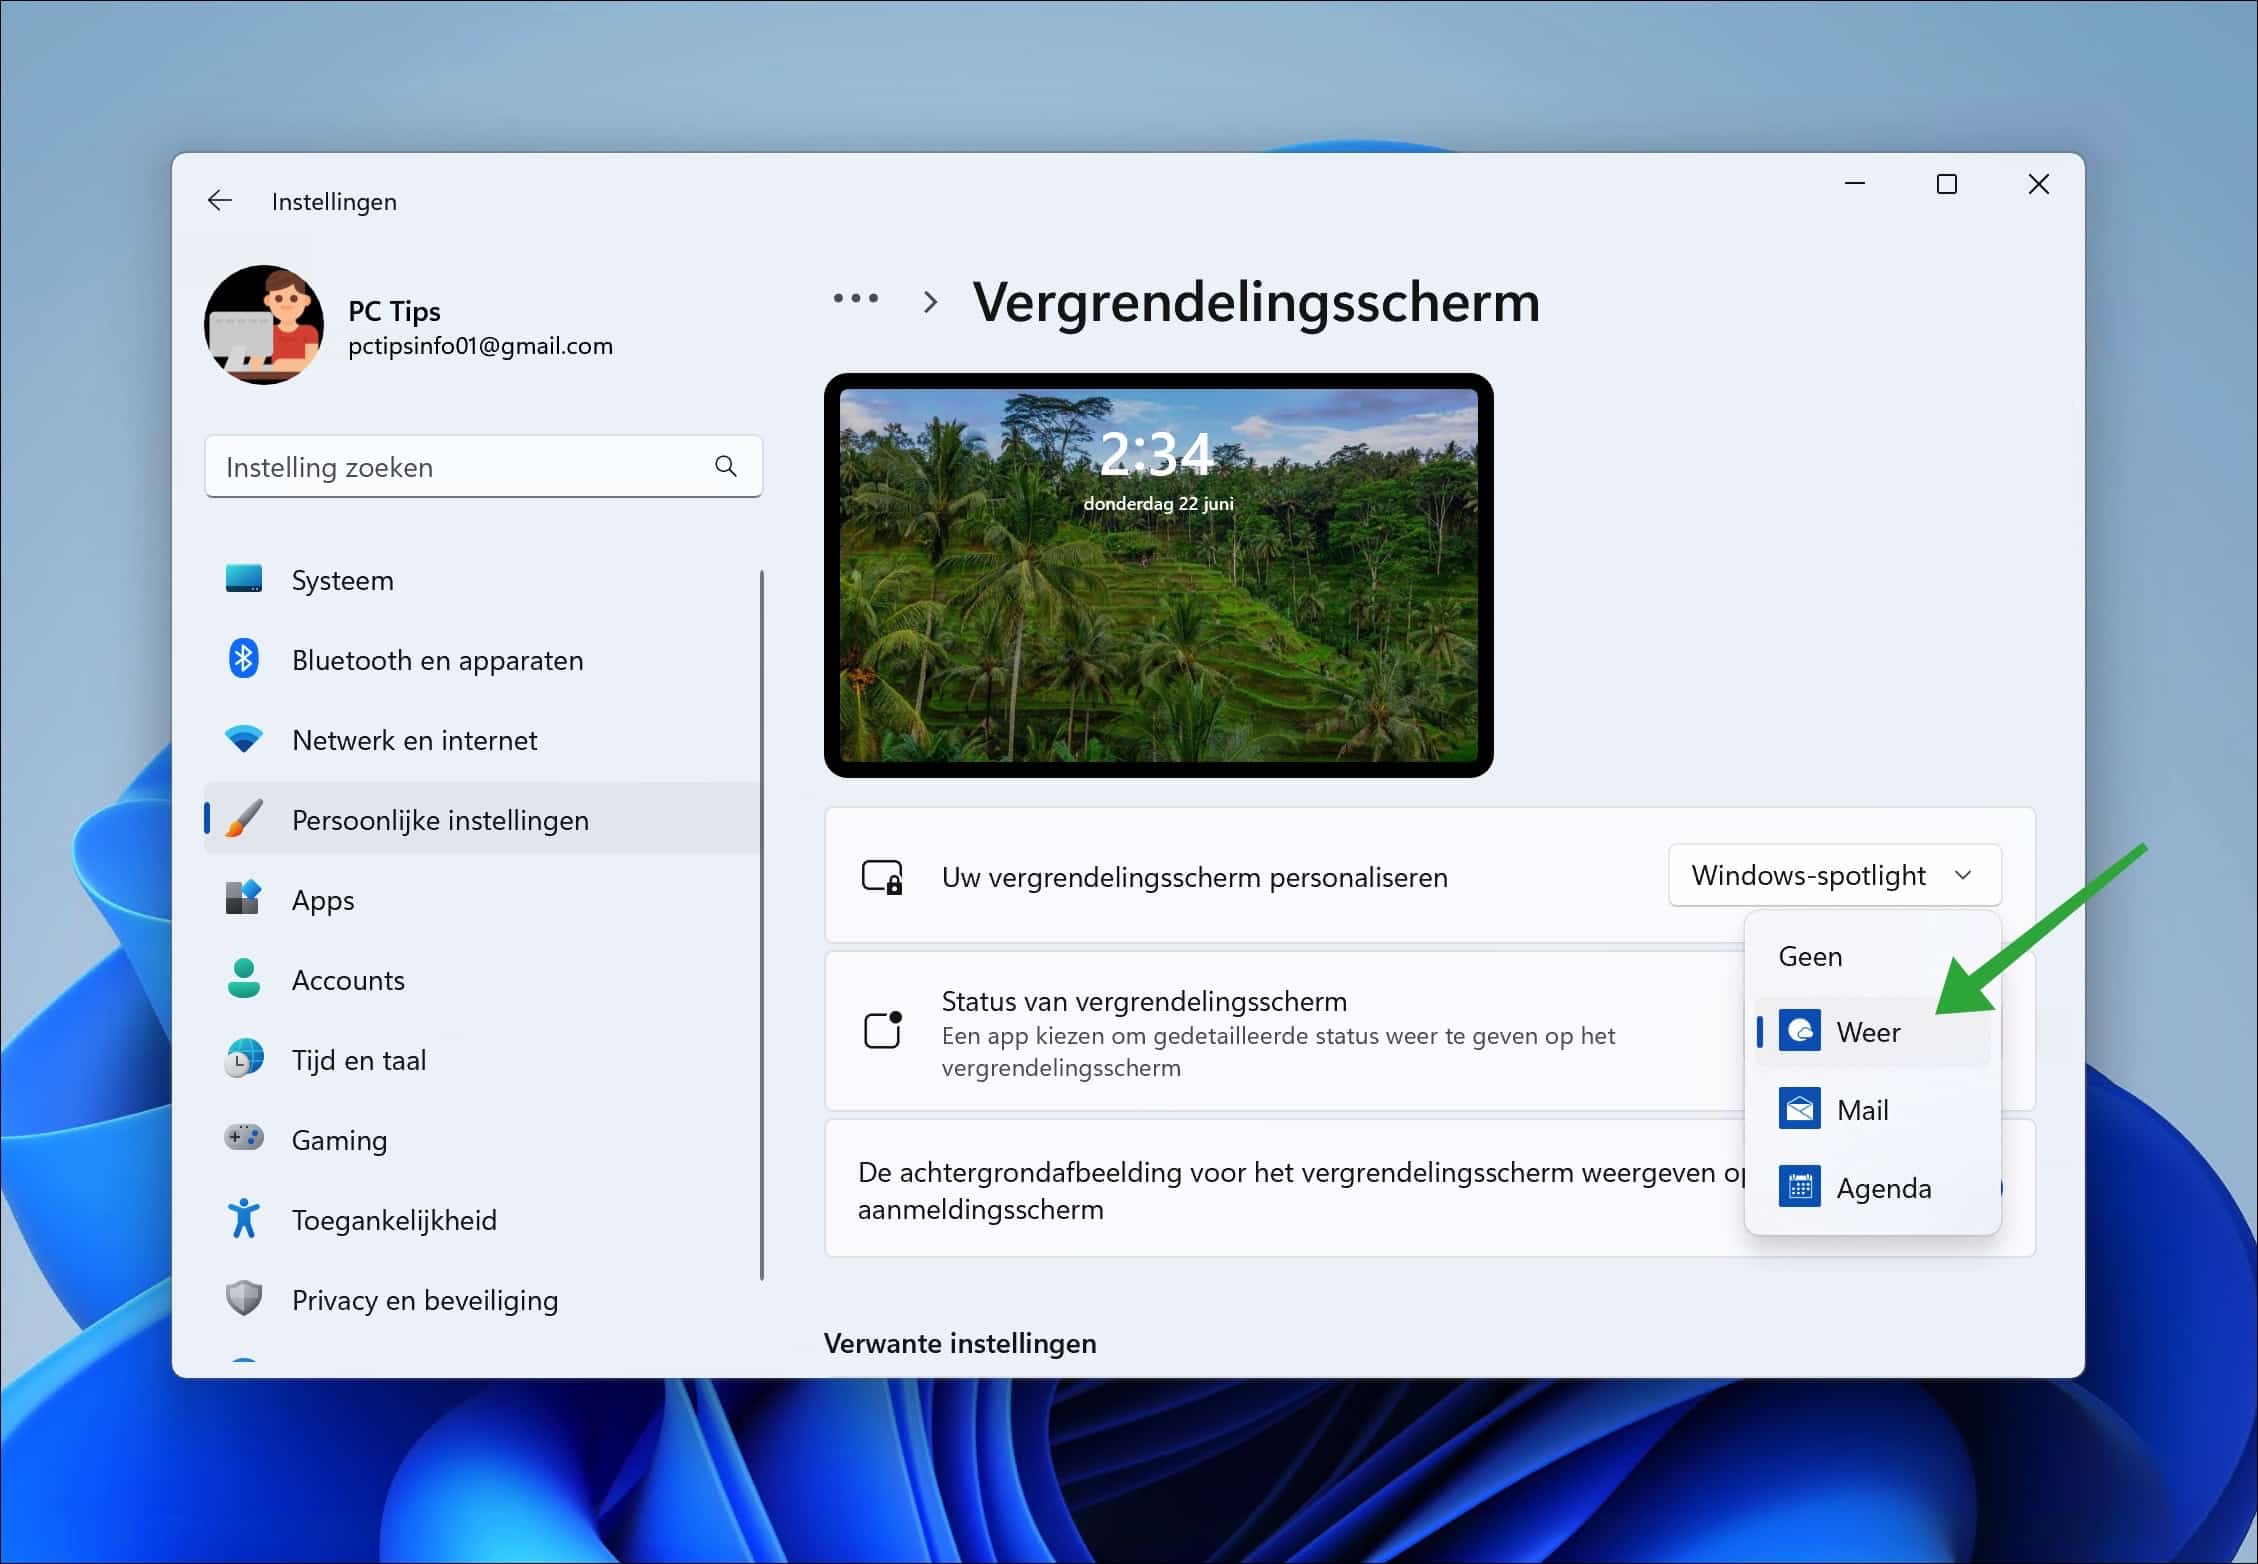Viewport: 2258px width, 1564px height.
Task: Click the lock screen preview image
Action: [1158, 575]
